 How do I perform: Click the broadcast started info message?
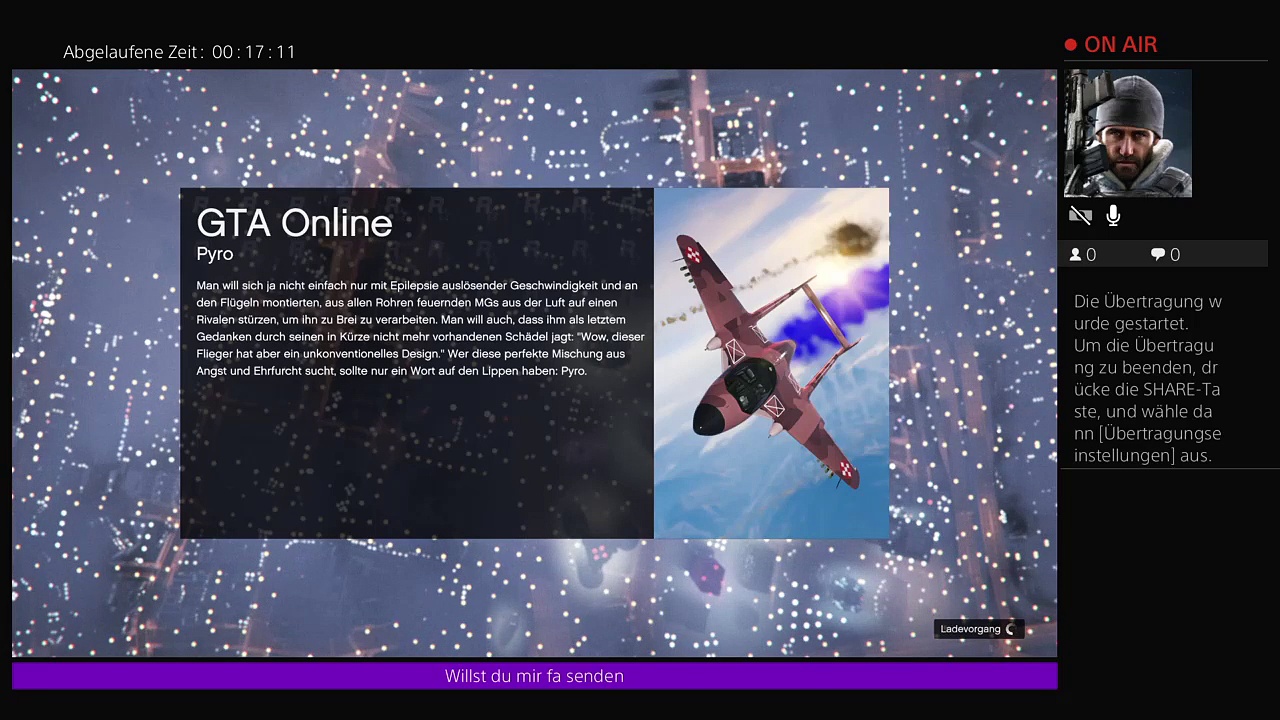coord(1147,378)
